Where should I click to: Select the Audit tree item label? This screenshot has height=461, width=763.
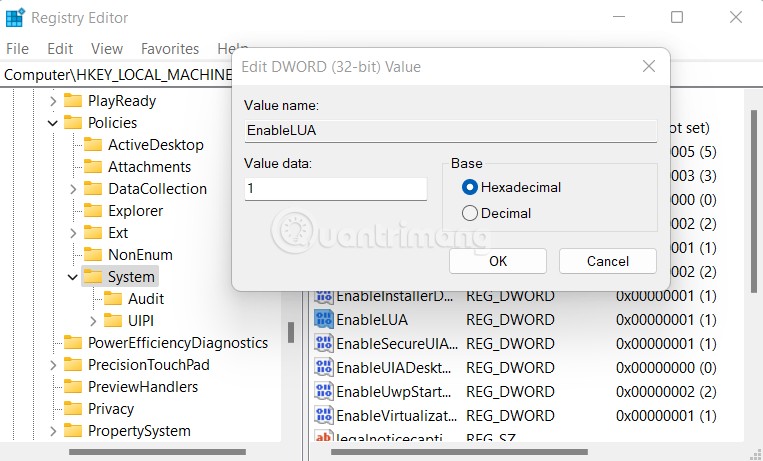pyautogui.click(x=146, y=299)
